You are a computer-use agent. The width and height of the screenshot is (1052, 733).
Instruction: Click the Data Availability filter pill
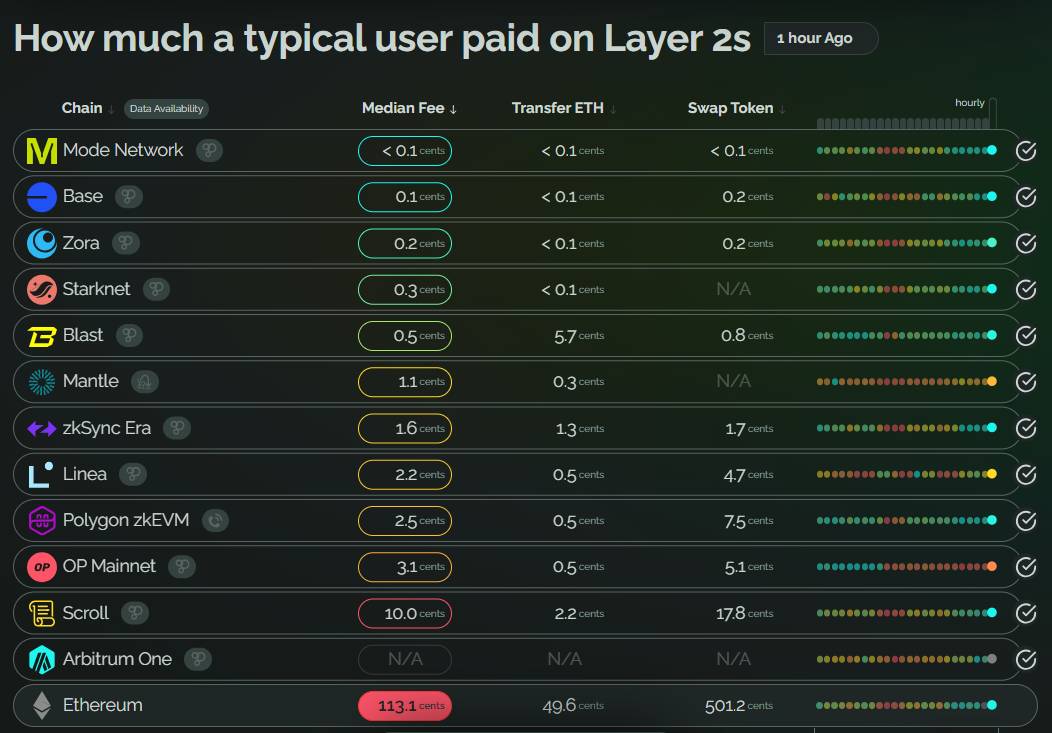(x=166, y=109)
